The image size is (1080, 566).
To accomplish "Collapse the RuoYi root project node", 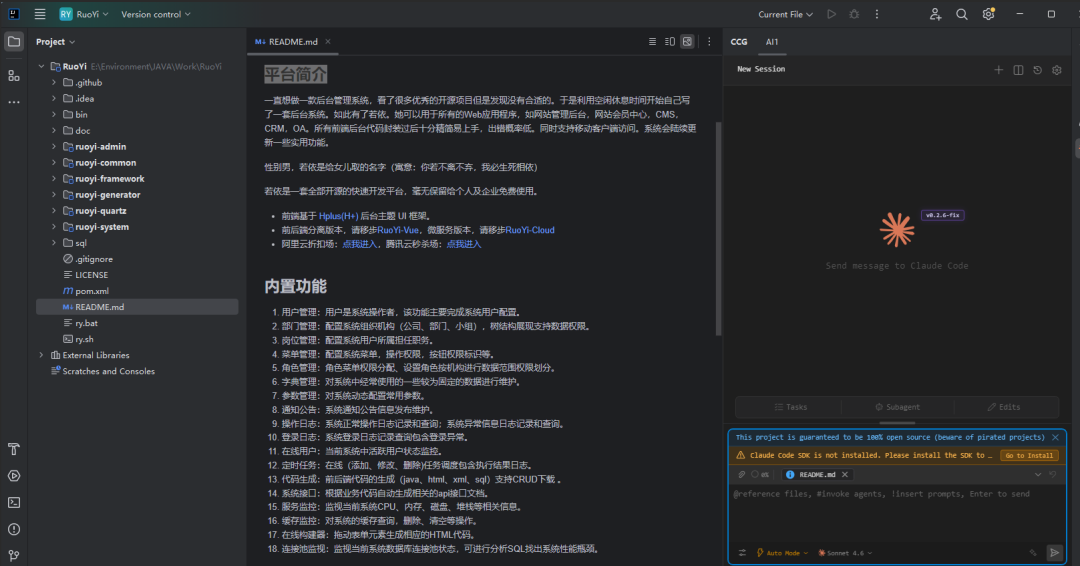I will (x=41, y=66).
